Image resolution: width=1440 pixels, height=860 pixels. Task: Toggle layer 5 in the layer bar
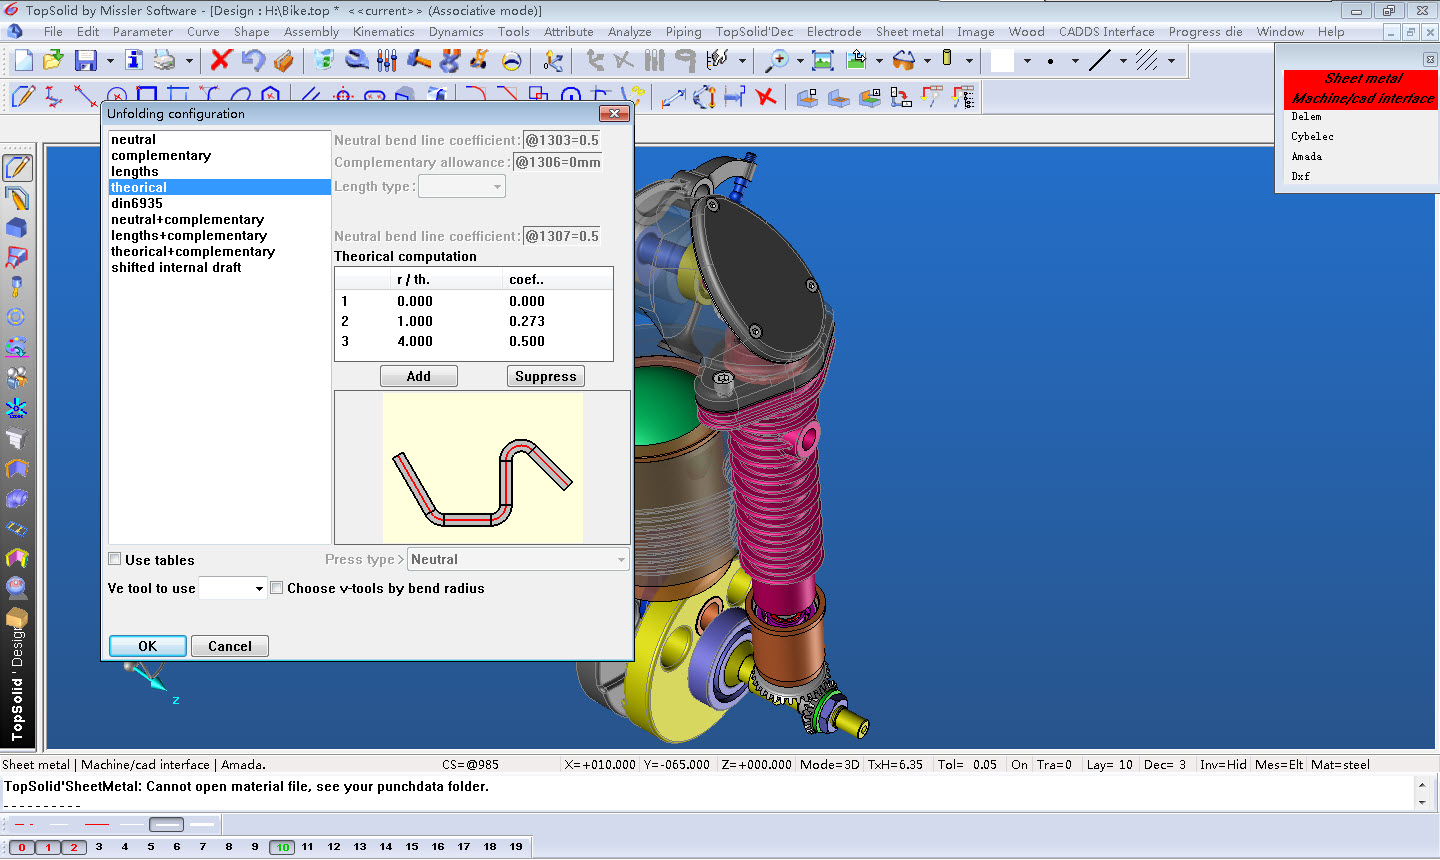151,847
